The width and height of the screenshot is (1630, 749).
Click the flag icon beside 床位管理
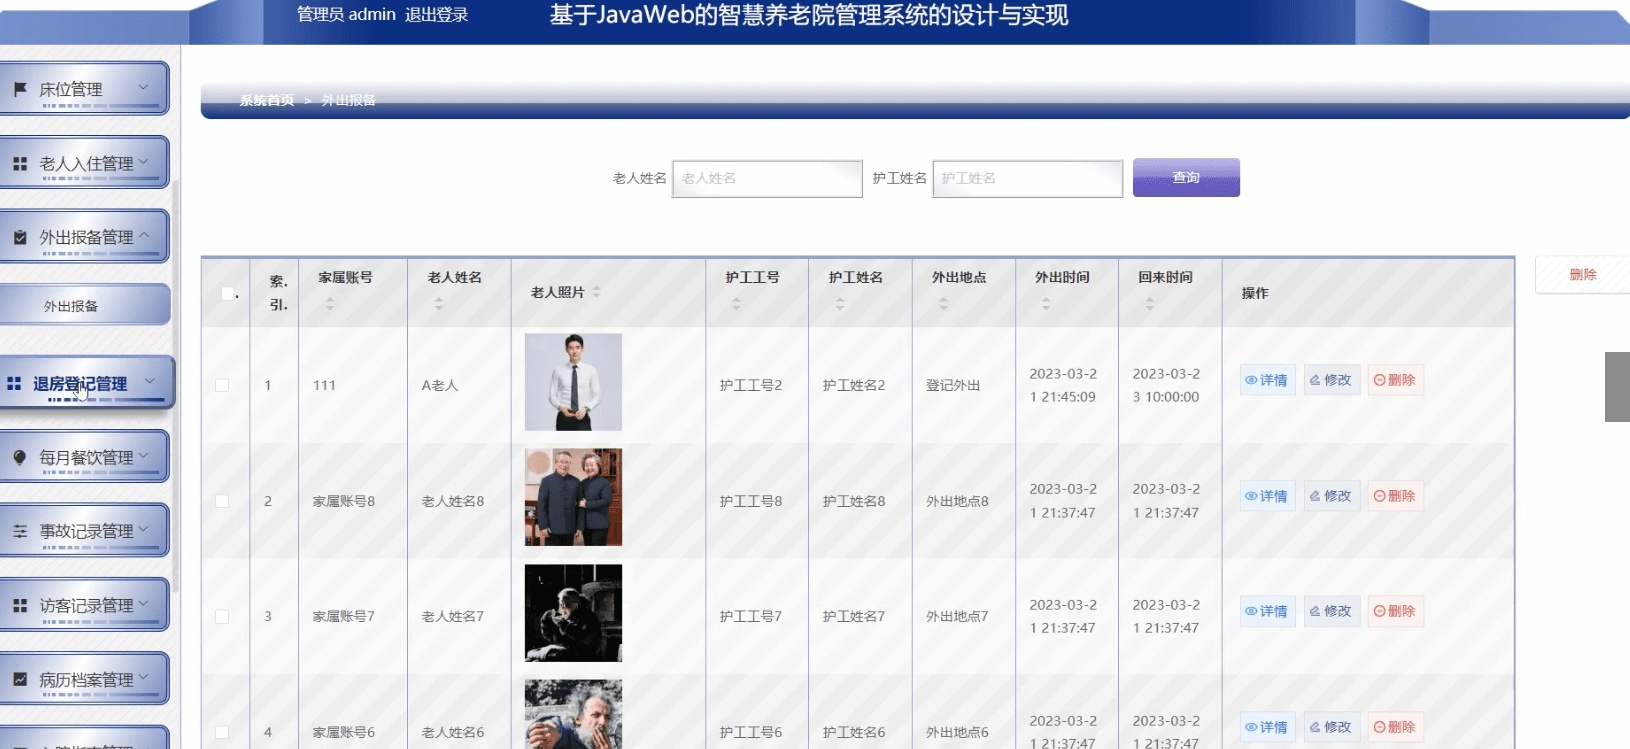(20, 89)
